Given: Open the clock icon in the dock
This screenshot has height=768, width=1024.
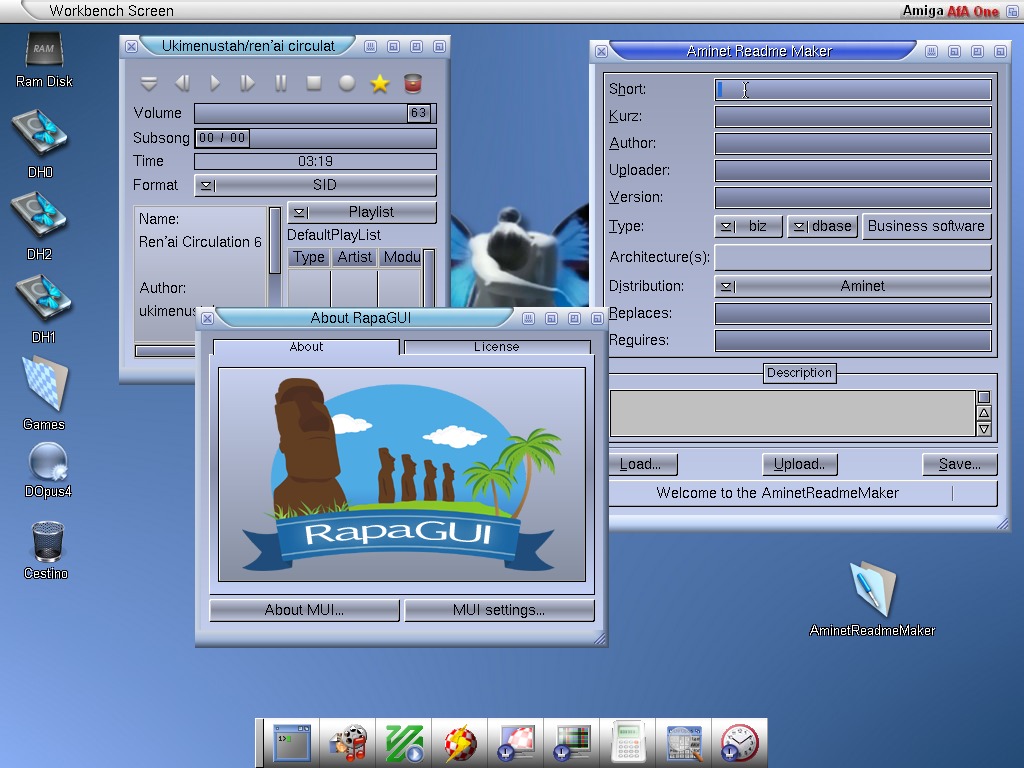Looking at the screenshot, I should click(739, 743).
